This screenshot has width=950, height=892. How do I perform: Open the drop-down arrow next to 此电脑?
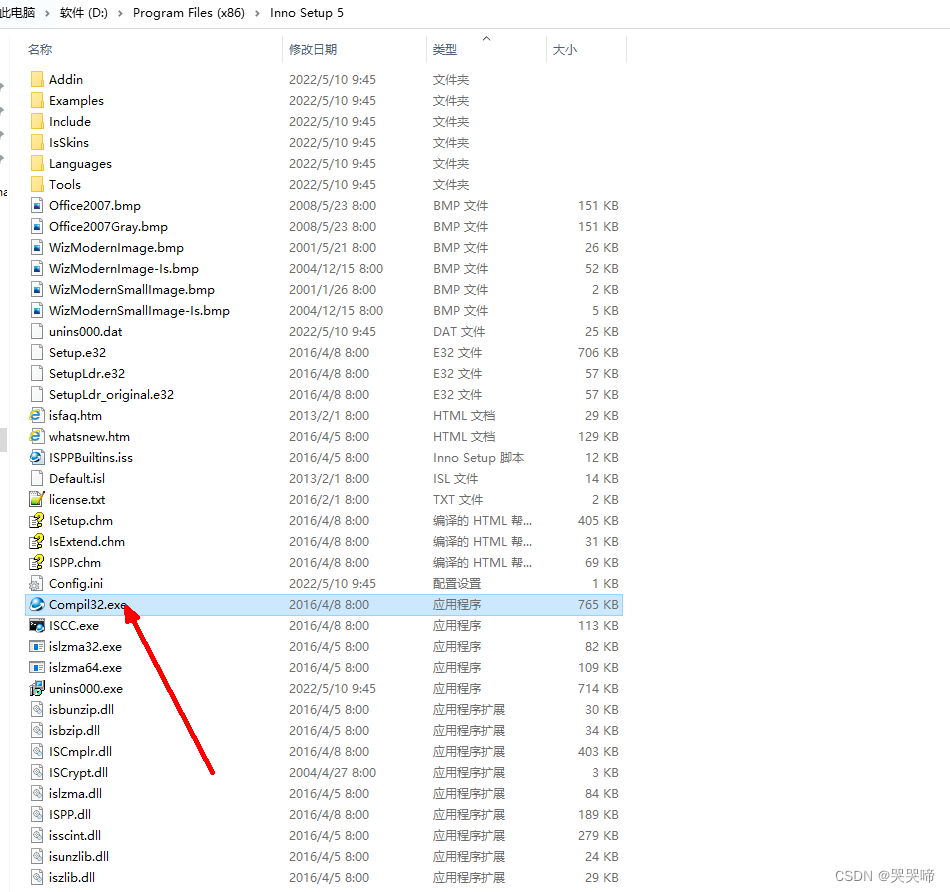(49, 13)
